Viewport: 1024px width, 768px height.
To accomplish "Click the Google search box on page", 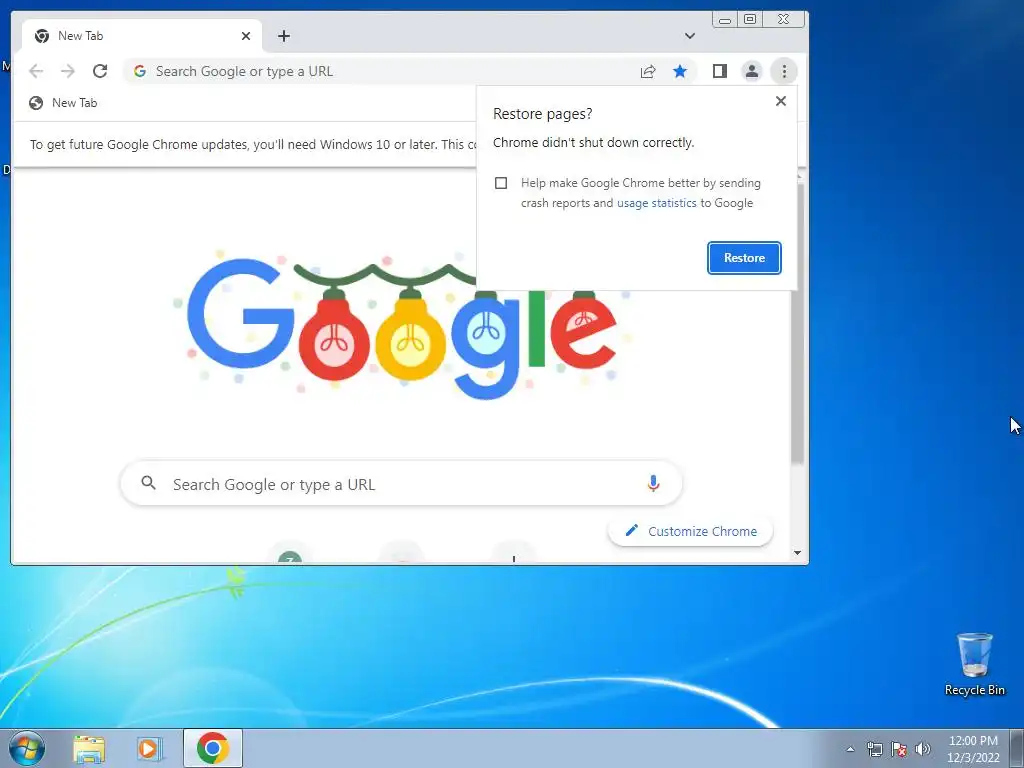I will click(401, 484).
